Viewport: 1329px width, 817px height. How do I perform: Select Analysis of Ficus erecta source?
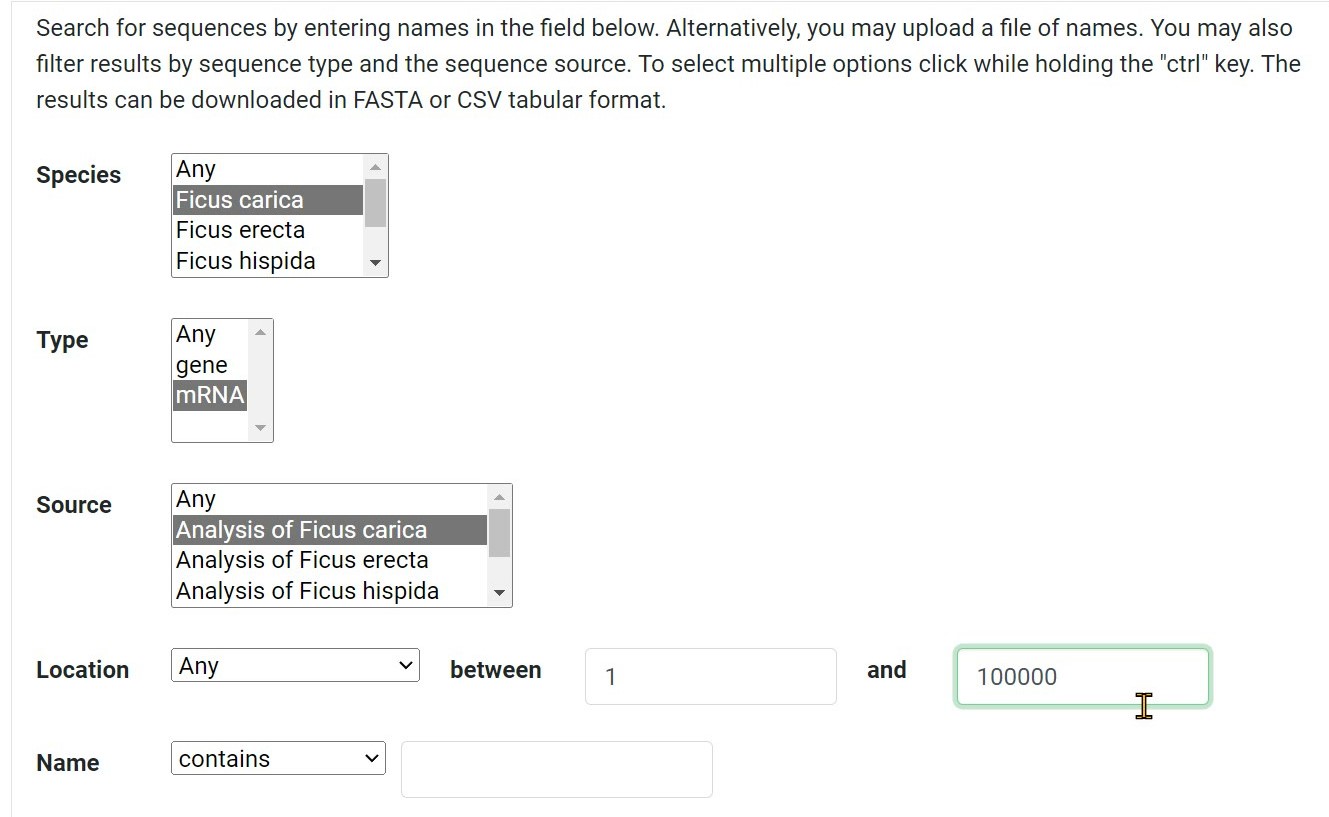click(329, 560)
